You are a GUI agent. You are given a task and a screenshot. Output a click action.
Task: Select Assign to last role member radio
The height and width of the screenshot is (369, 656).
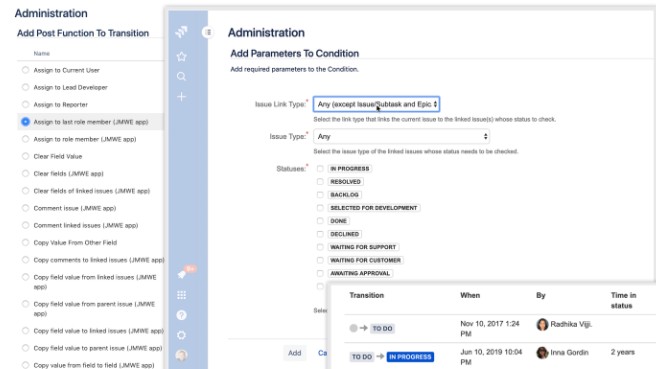(x=26, y=121)
